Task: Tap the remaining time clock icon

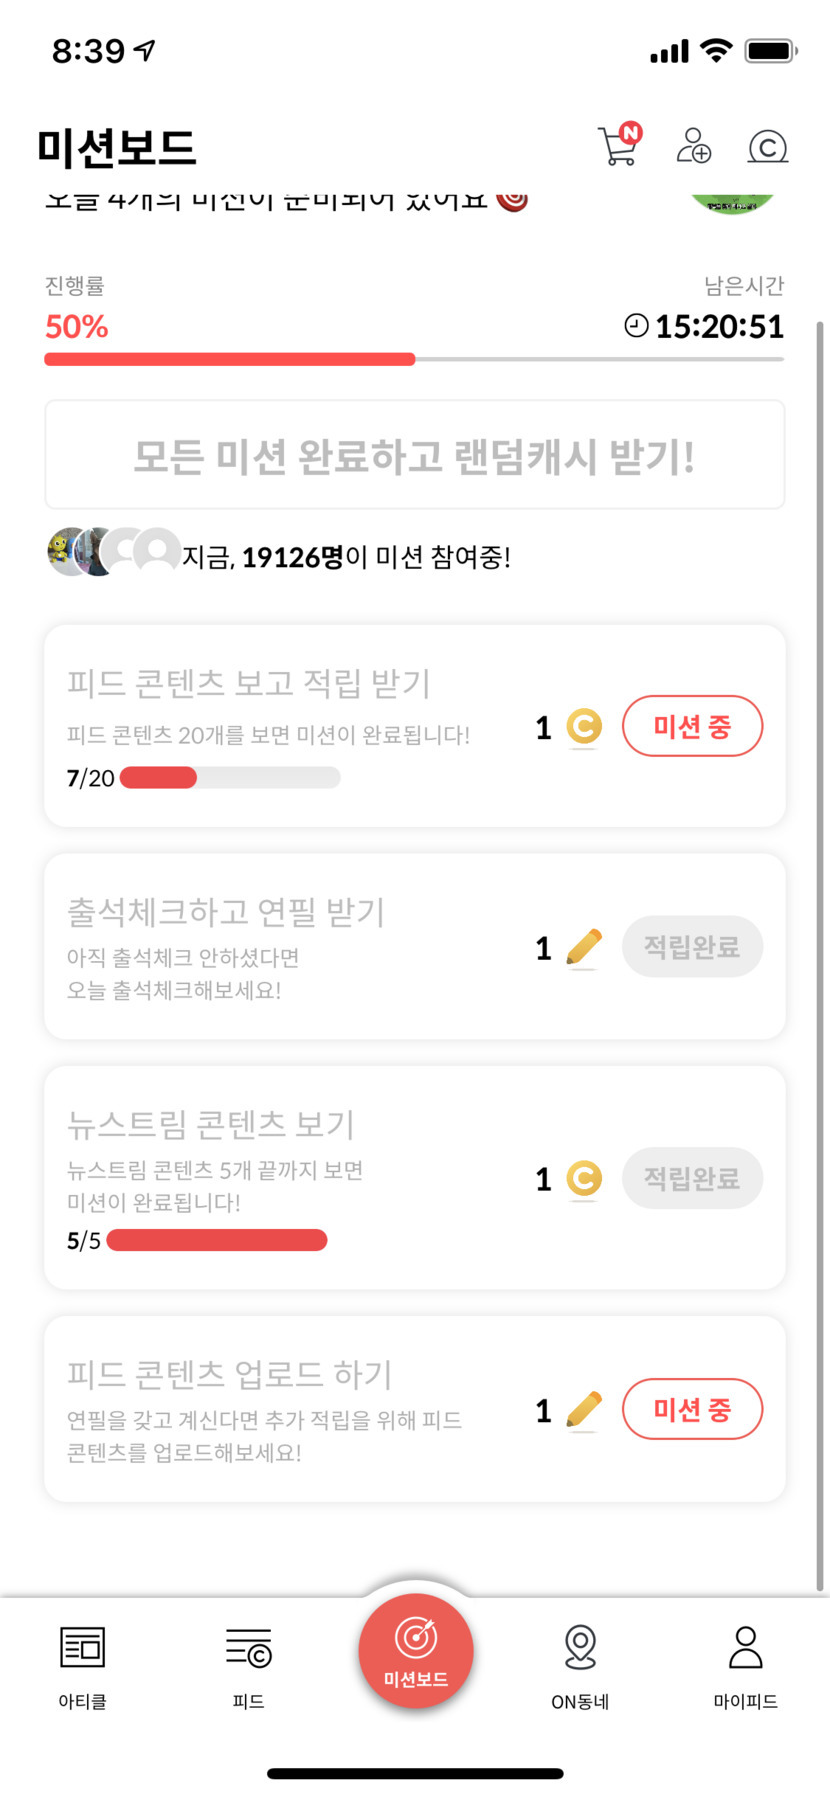Action: [x=636, y=326]
